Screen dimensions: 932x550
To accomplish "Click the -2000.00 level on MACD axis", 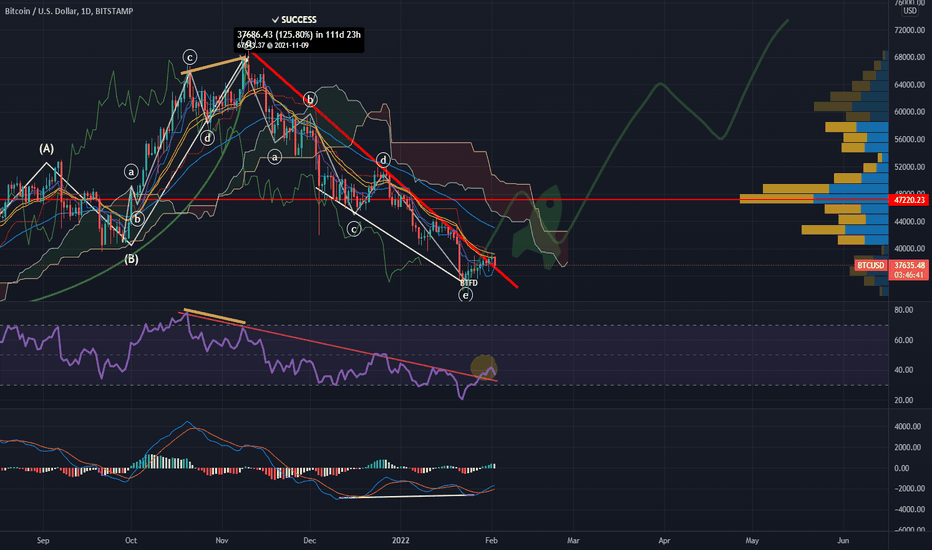I will point(909,489).
